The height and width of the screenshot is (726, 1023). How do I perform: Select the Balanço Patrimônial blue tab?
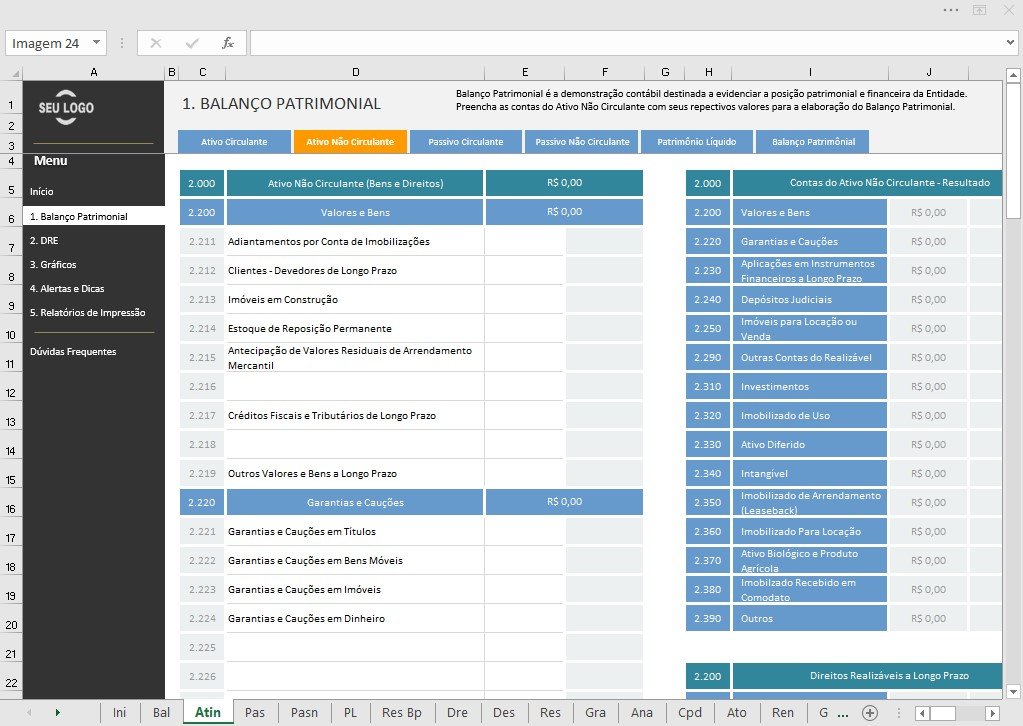click(813, 142)
